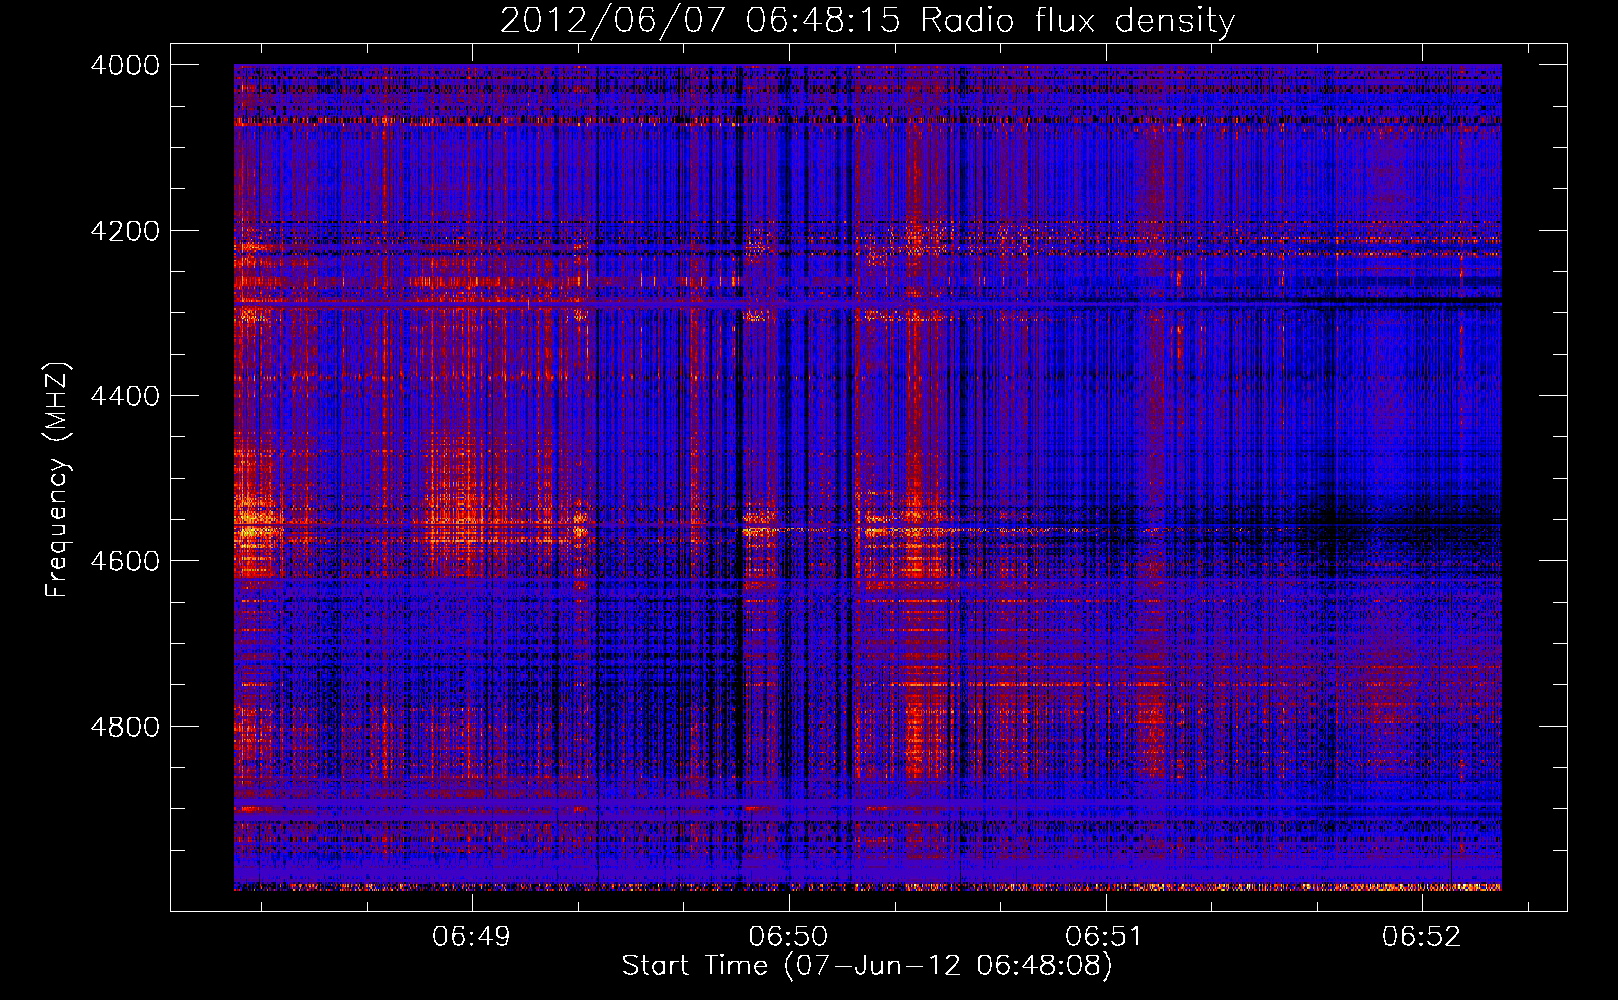The width and height of the screenshot is (1618, 1000).
Task: Click the time axis label '06:50'
Action: pos(788,936)
